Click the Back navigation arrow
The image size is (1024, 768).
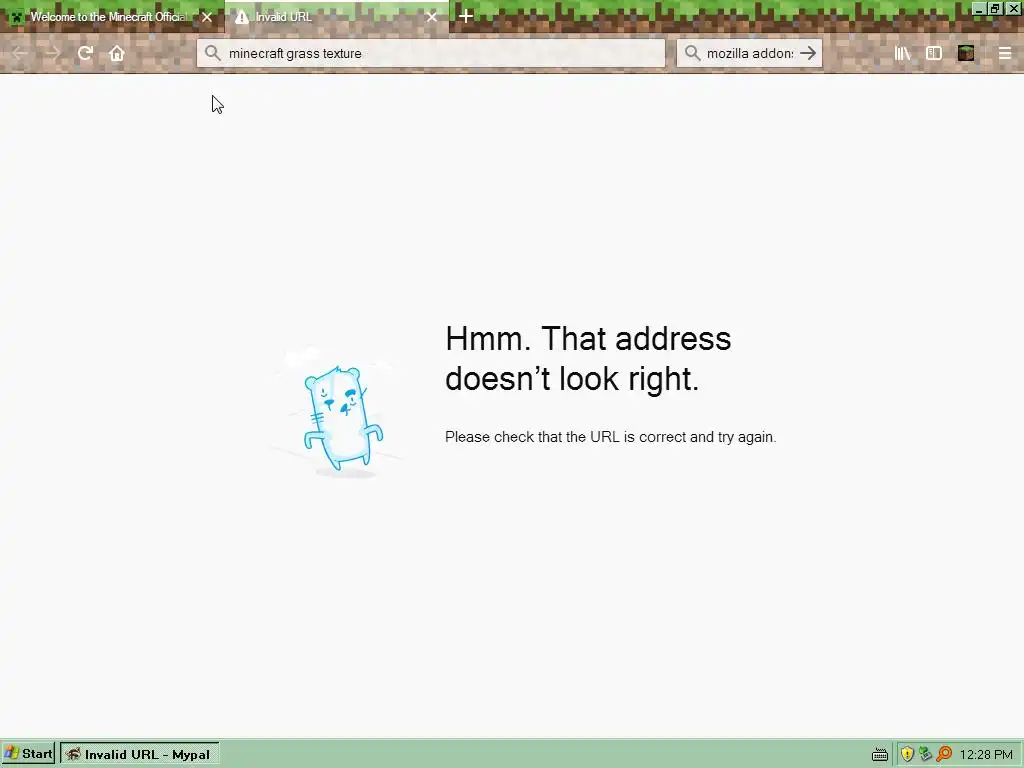click(20, 54)
